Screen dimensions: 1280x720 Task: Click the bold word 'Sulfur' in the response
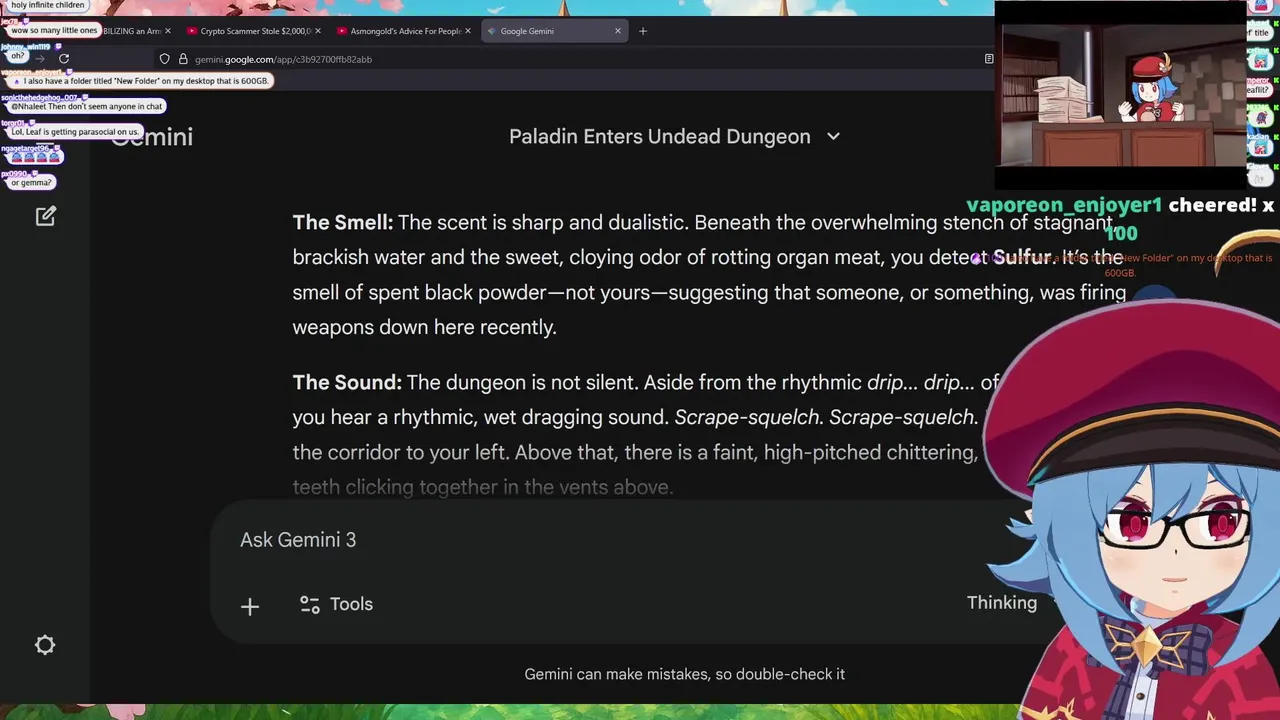1022,257
